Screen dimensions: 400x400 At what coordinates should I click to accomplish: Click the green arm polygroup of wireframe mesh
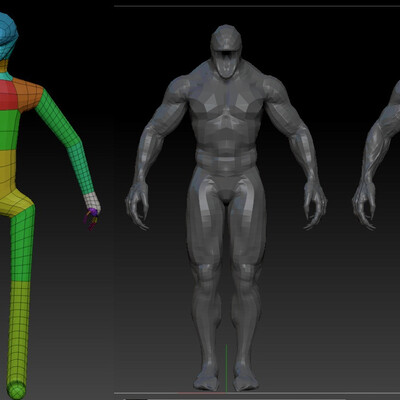coord(65,140)
